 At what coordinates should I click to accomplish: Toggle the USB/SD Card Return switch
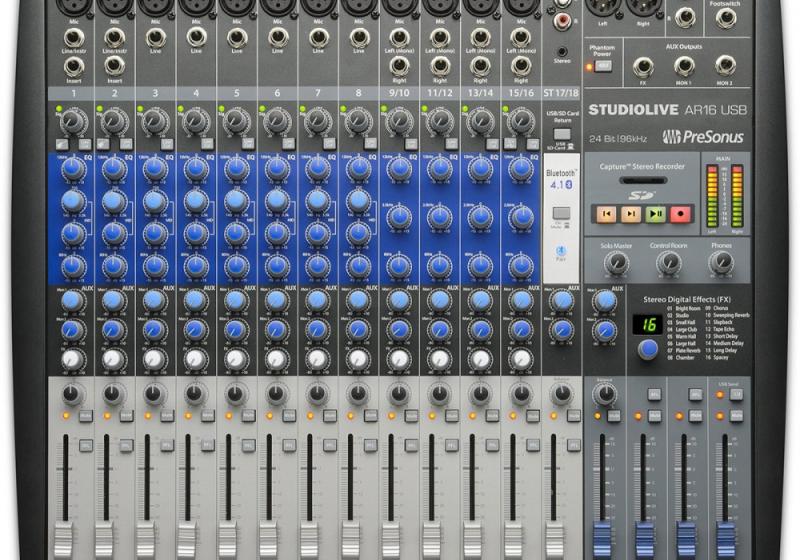point(561,133)
